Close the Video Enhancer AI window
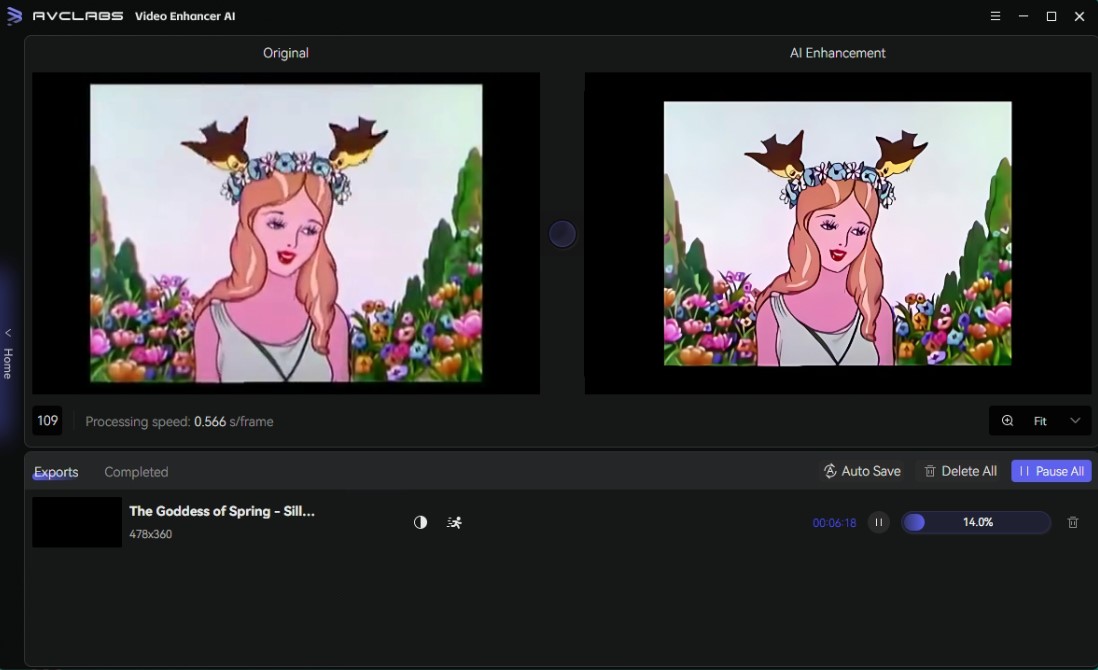The image size is (1098, 670). pos(1079,16)
